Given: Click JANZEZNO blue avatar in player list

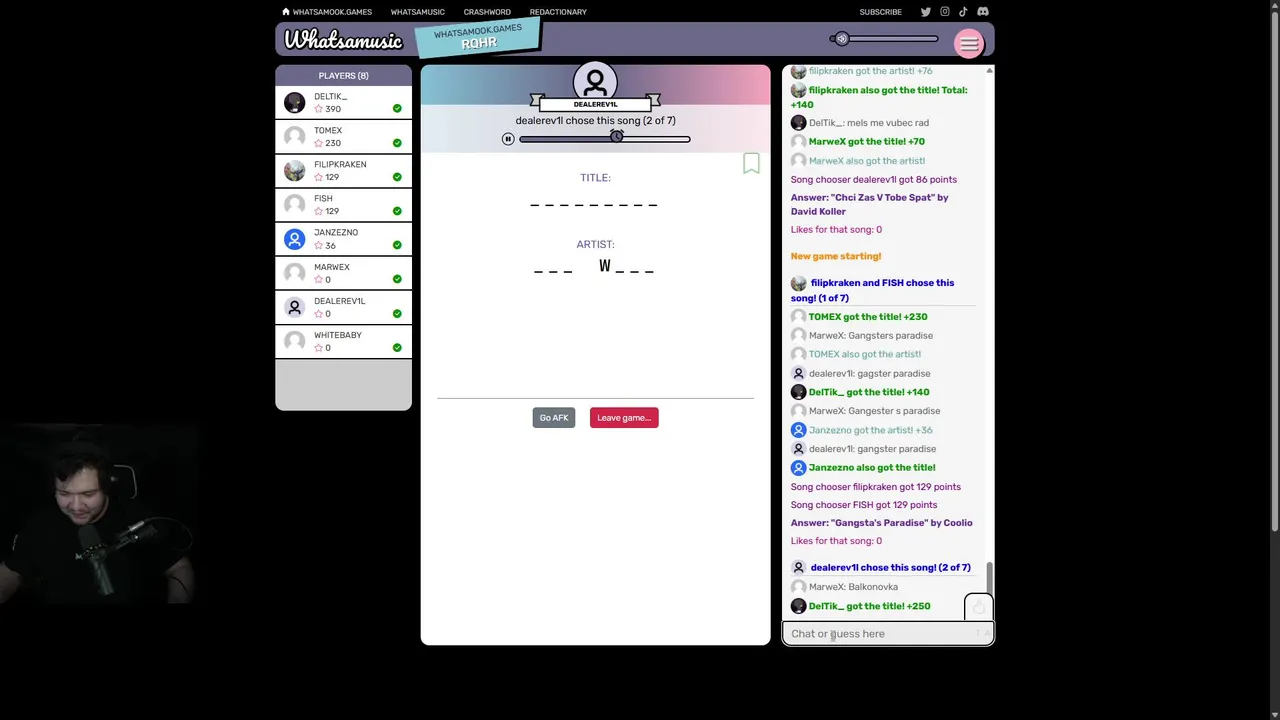Looking at the screenshot, I should point(294,239).
